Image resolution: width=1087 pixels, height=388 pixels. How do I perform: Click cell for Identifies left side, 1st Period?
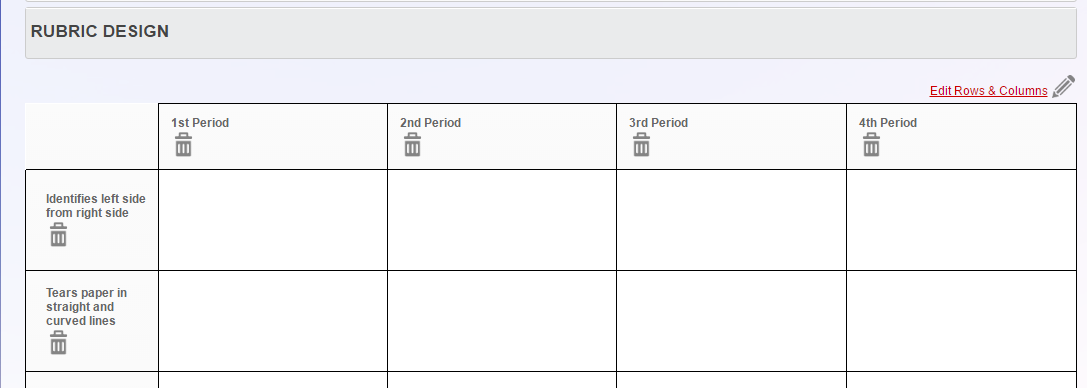273,220
